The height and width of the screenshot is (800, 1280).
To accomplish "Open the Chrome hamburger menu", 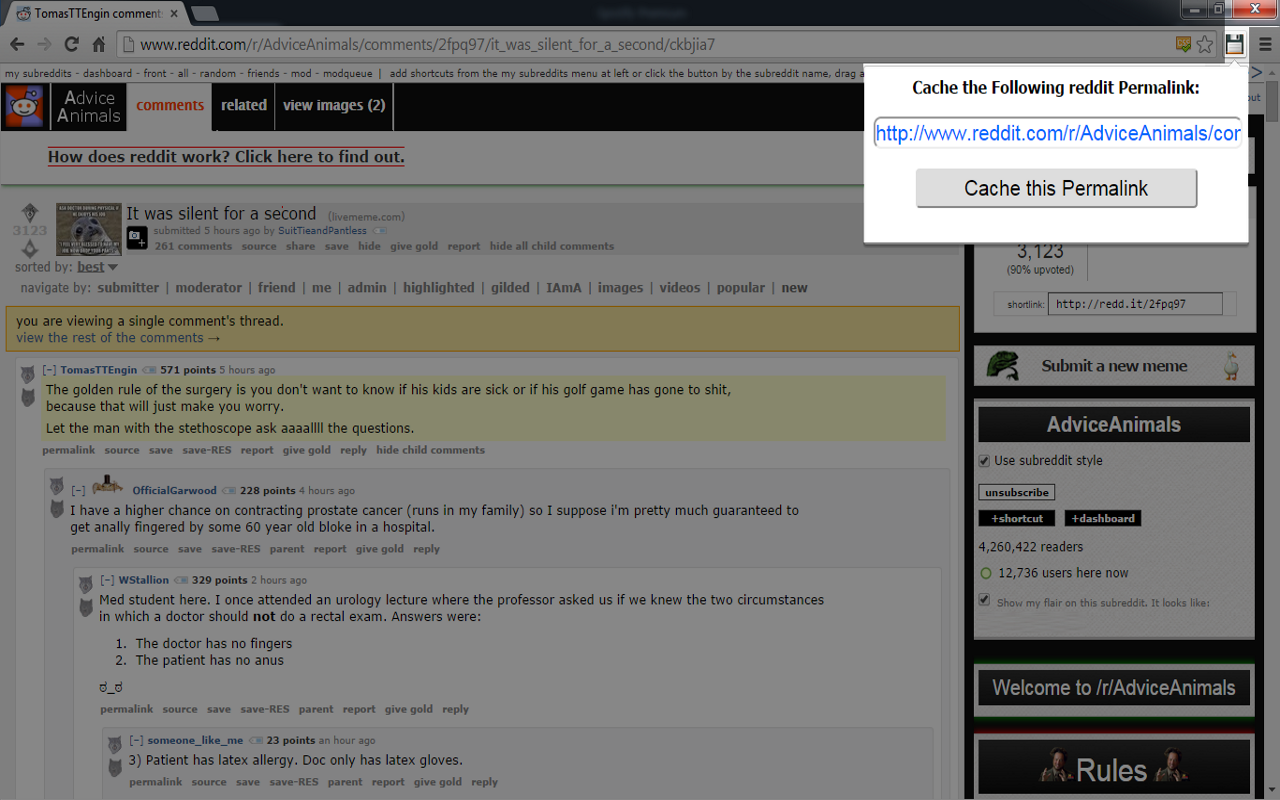I will [1265, 44].
